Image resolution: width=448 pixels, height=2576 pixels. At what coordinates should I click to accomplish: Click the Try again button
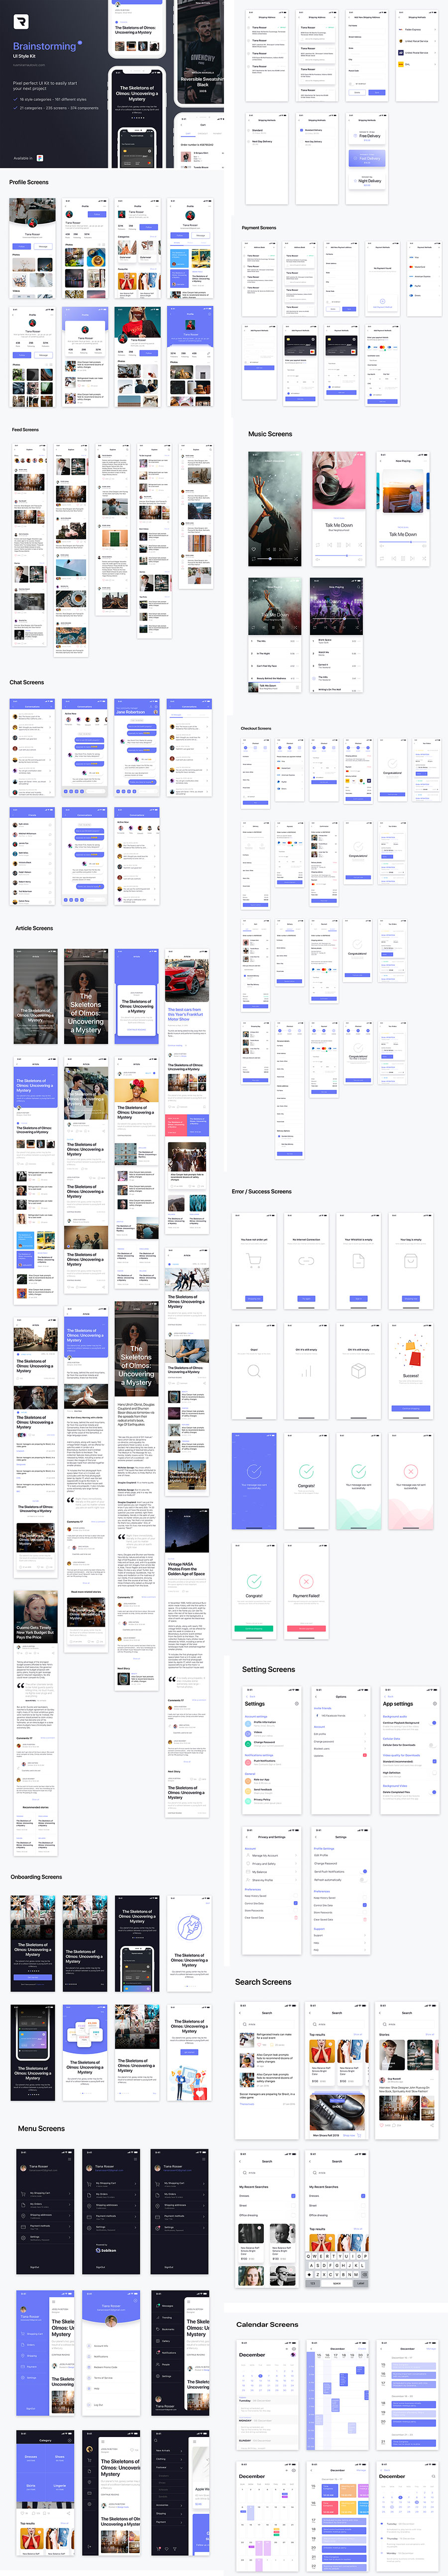click(x=306, y=1298)
